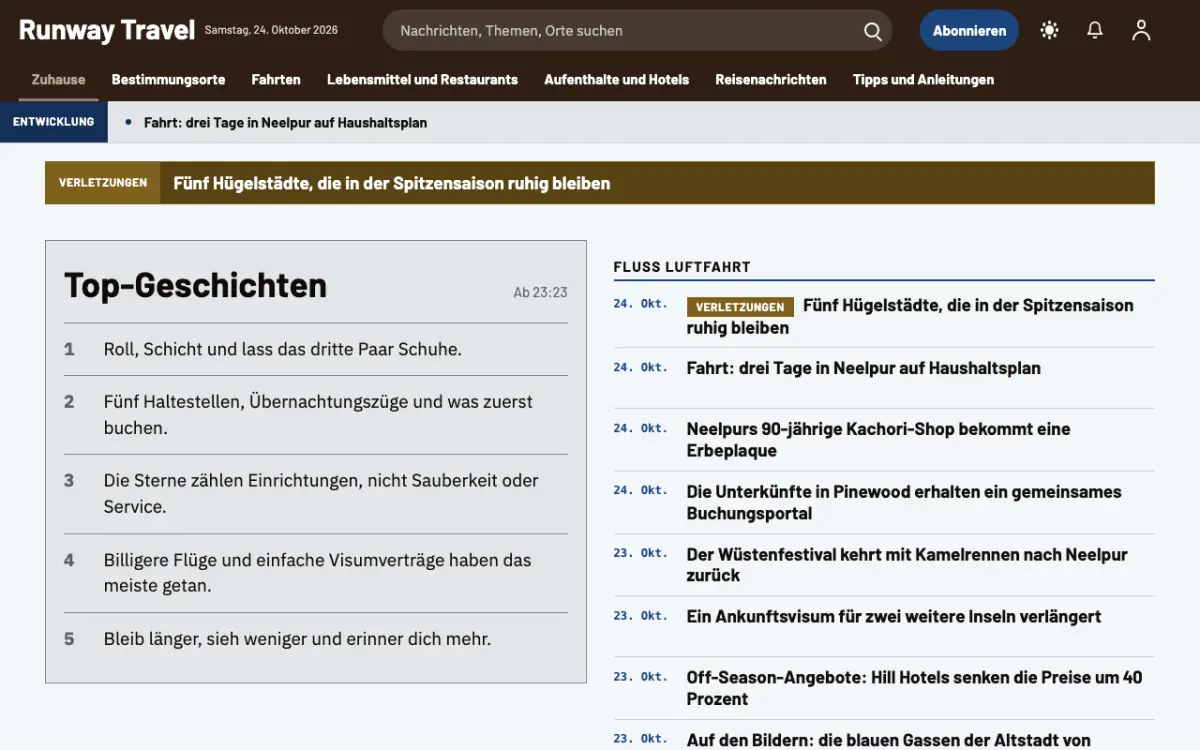Open top story 4 about Billigere Flüge

[x=317, y=573]
